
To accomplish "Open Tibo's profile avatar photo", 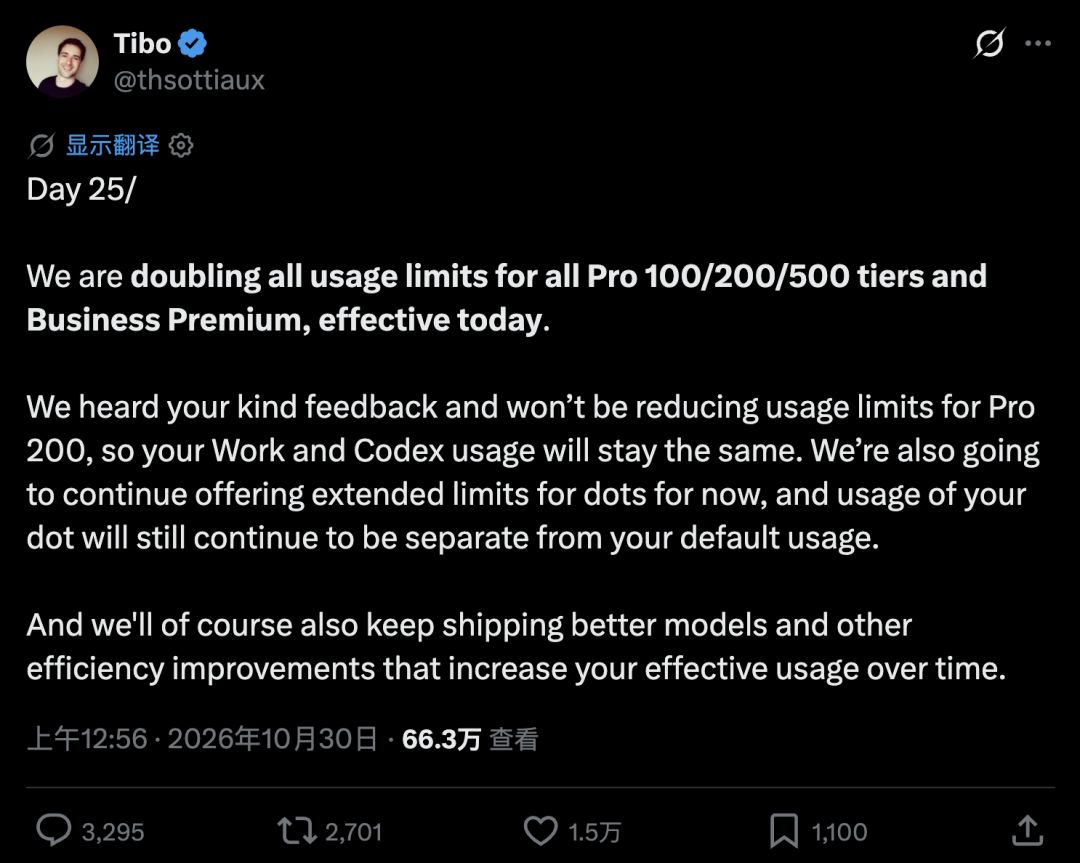I will [x=62, y=61].
